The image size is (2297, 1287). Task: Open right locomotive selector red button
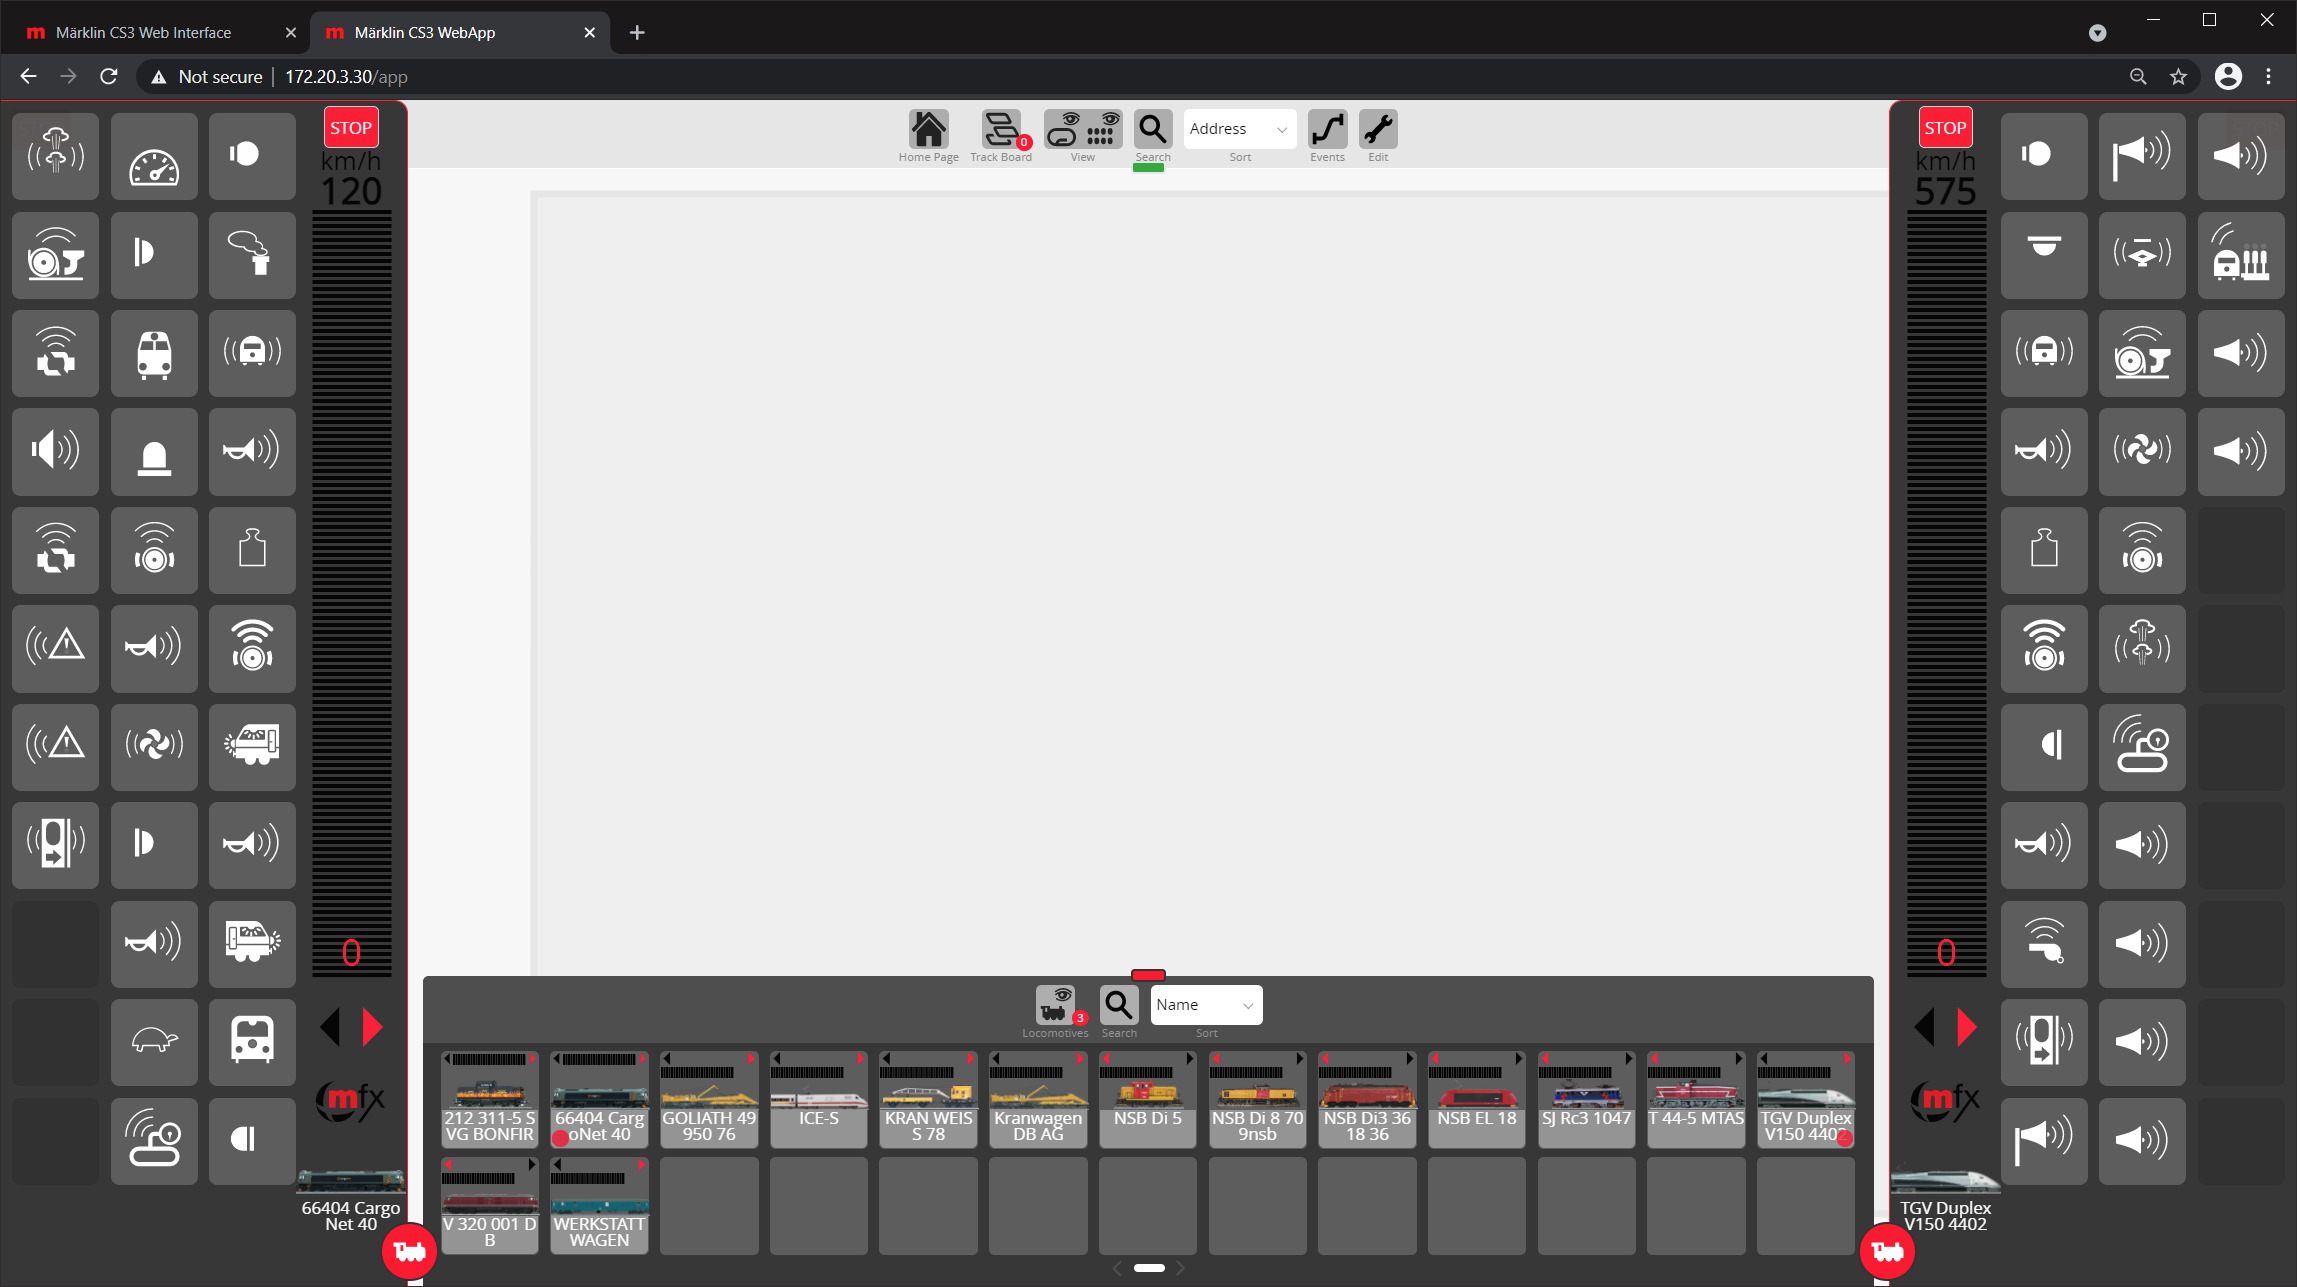(x=1887, y=1251)
